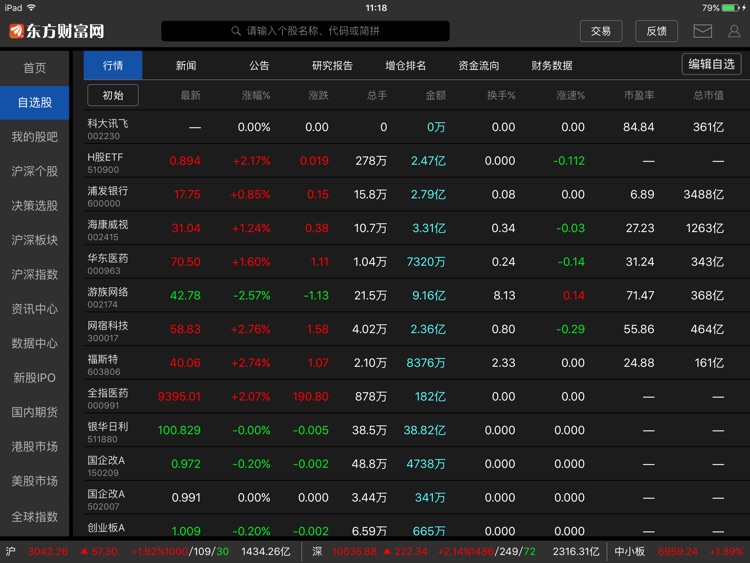This screenshot has height=563, width=750.
Task: Sort by the 换手% column header
Action: click(x=501, y=95)
